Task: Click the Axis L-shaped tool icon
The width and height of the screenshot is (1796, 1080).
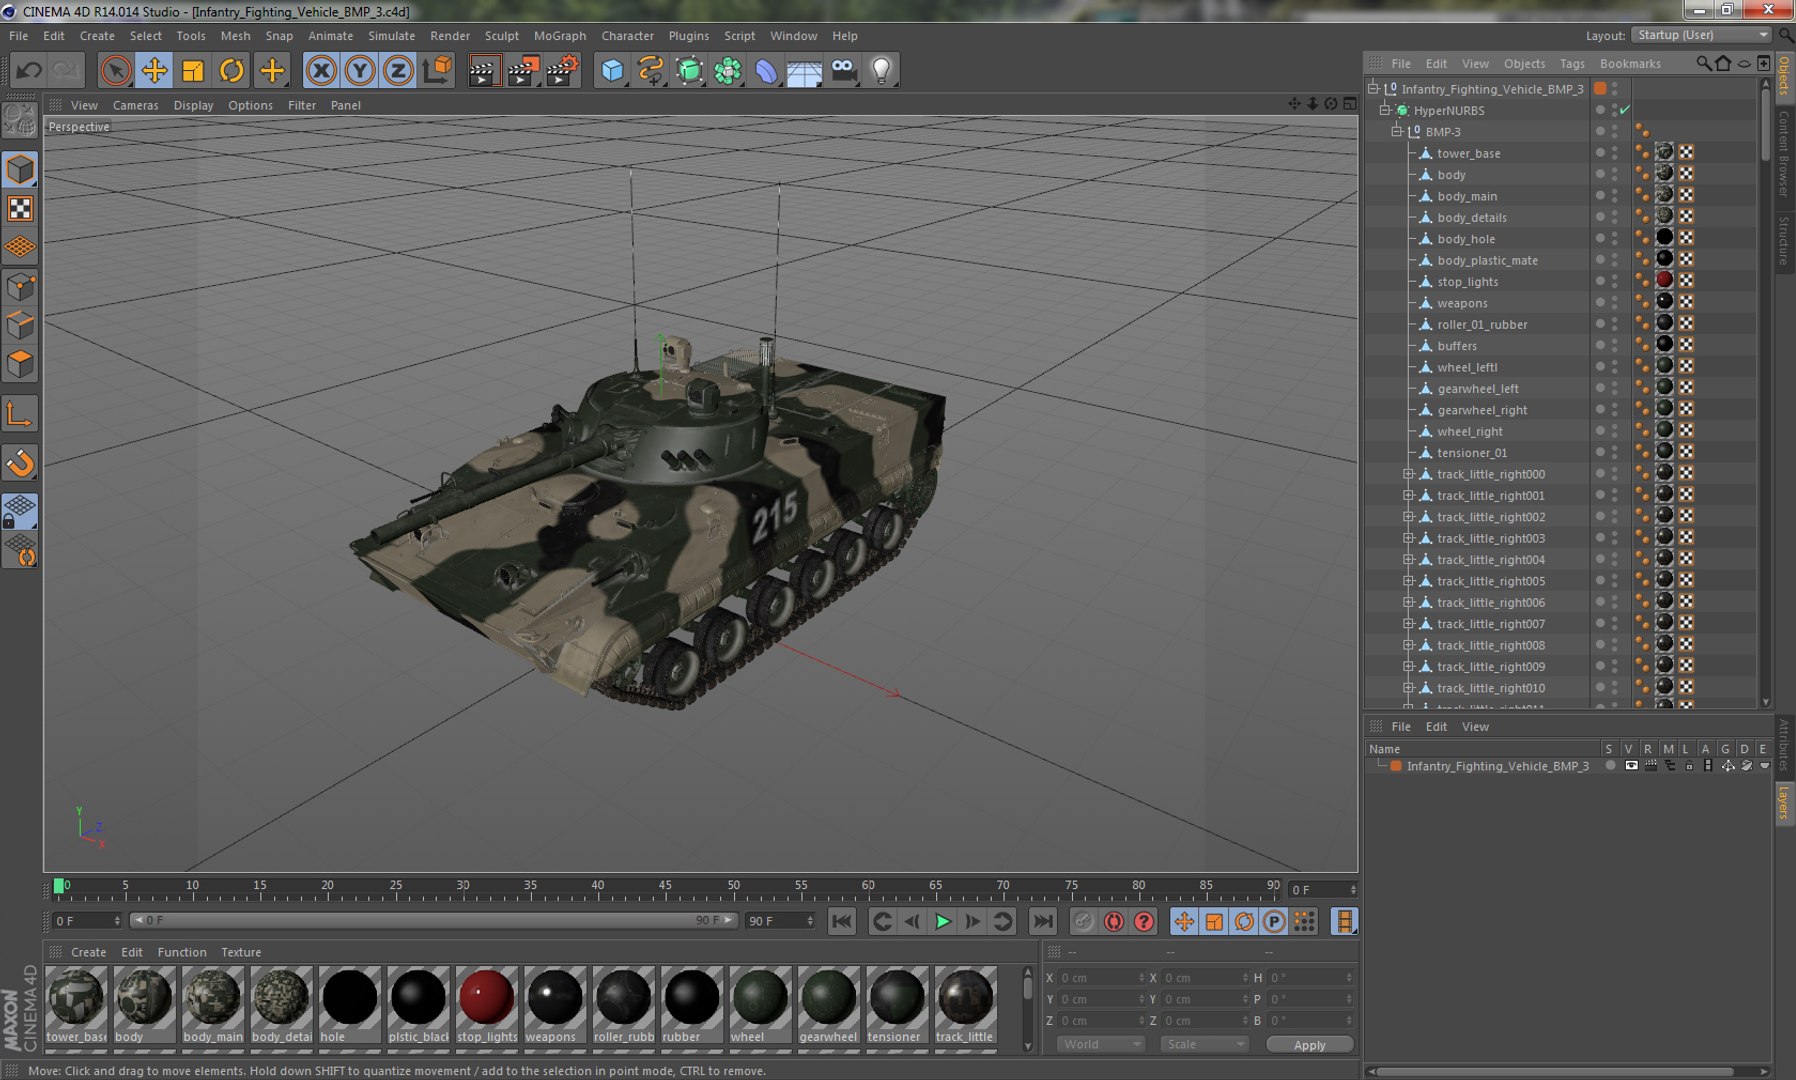Action: (20, 414)
